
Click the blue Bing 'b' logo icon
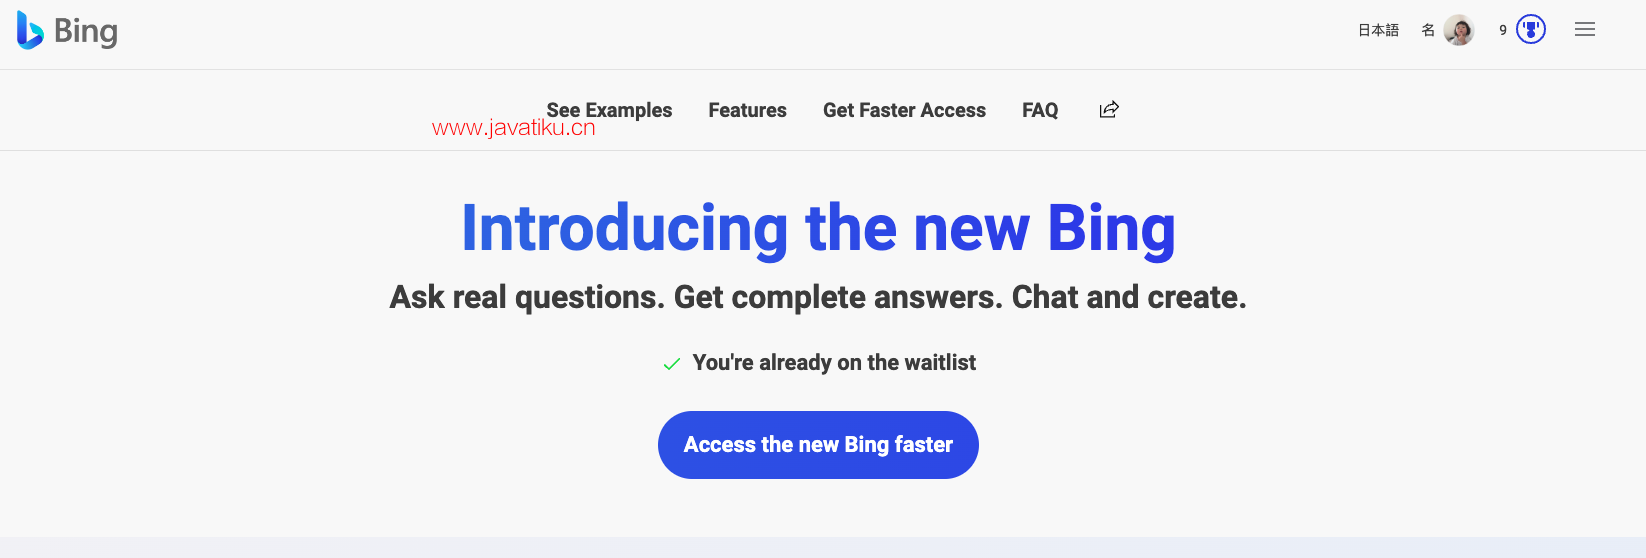pos(30,30)
